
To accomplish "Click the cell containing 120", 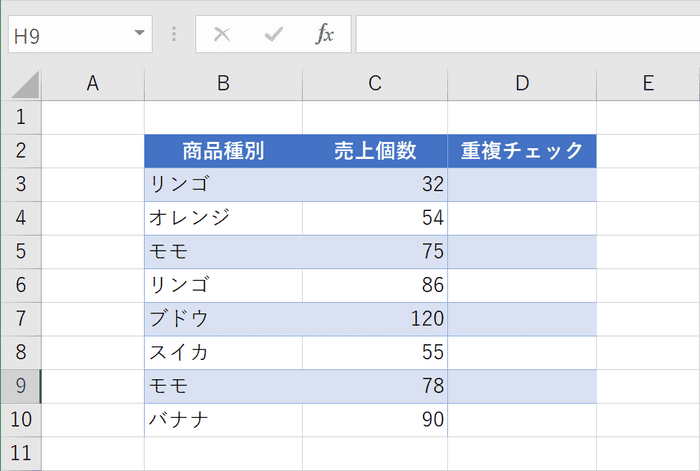I will point(375,319).
